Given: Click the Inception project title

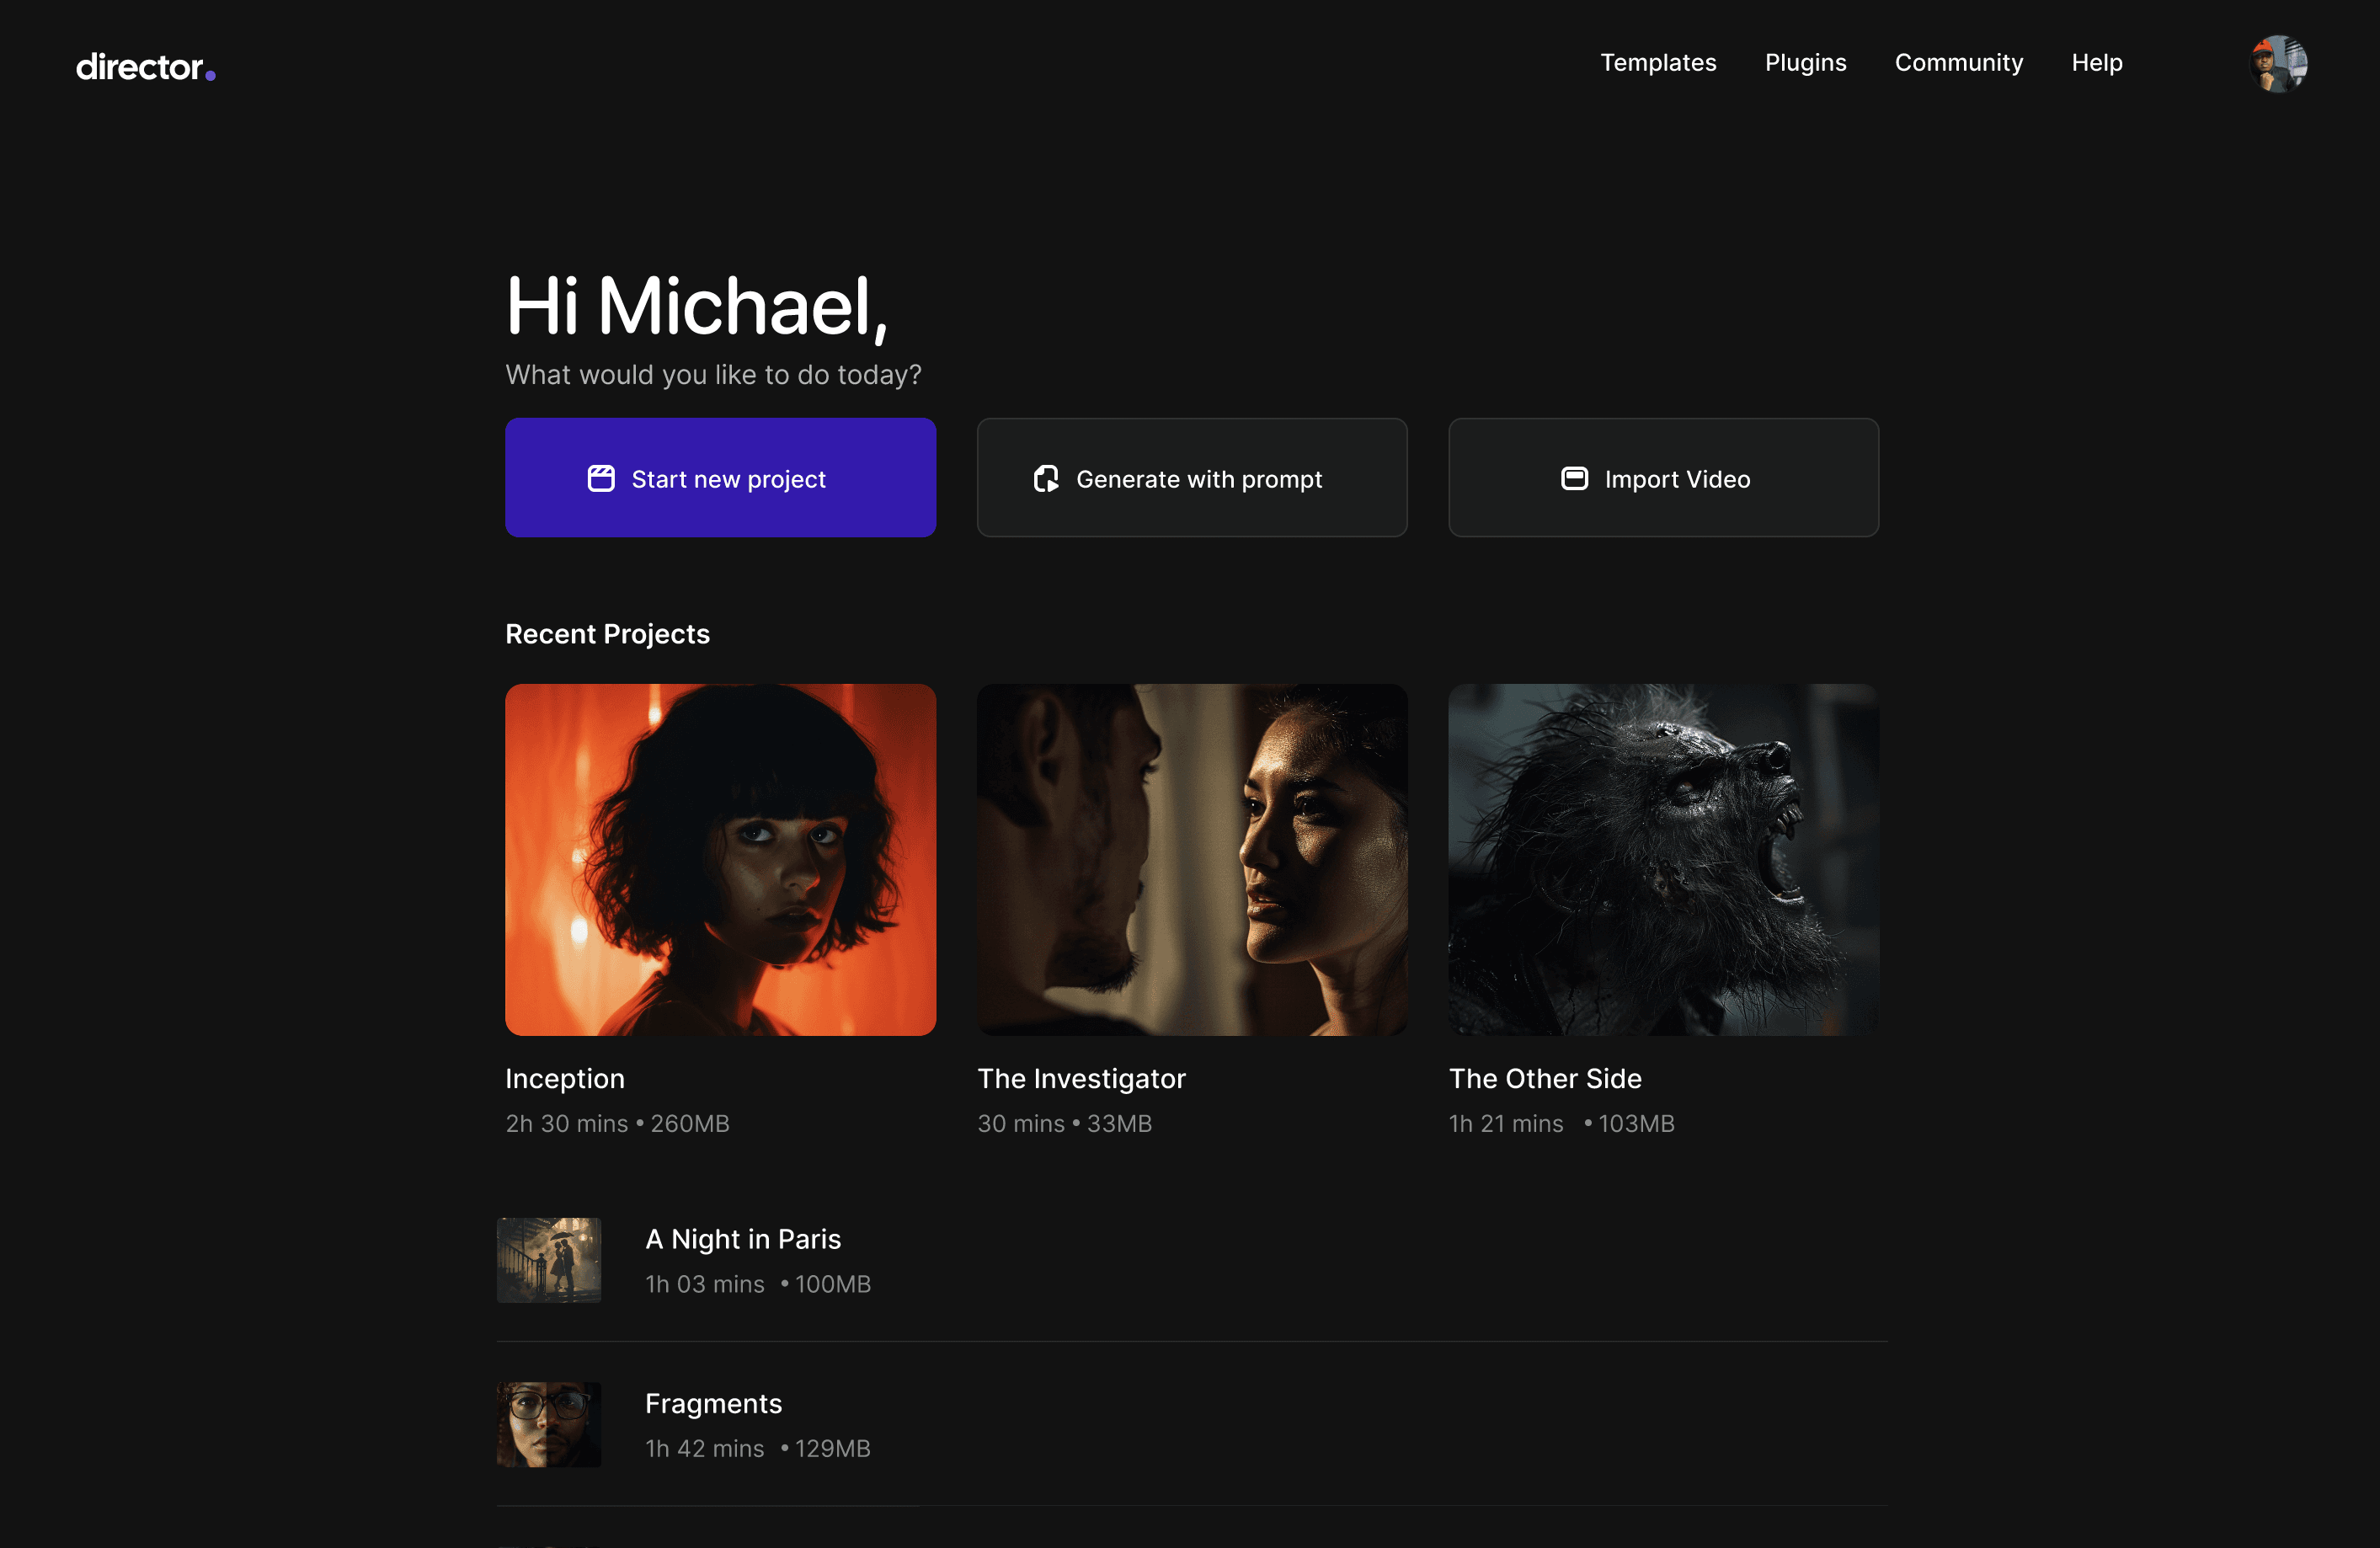Looking at the screenshot, I should (x=564, y=1078).
